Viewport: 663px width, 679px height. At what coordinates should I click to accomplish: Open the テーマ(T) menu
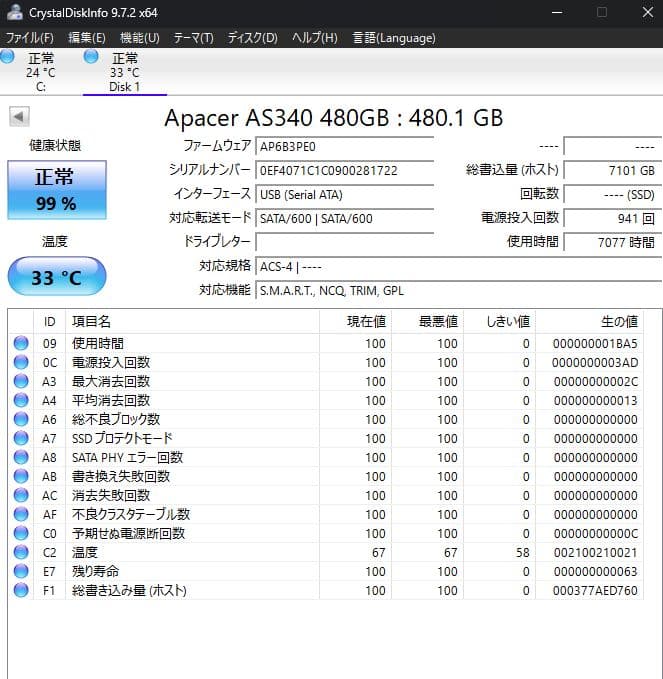click(x=193, y=38)
